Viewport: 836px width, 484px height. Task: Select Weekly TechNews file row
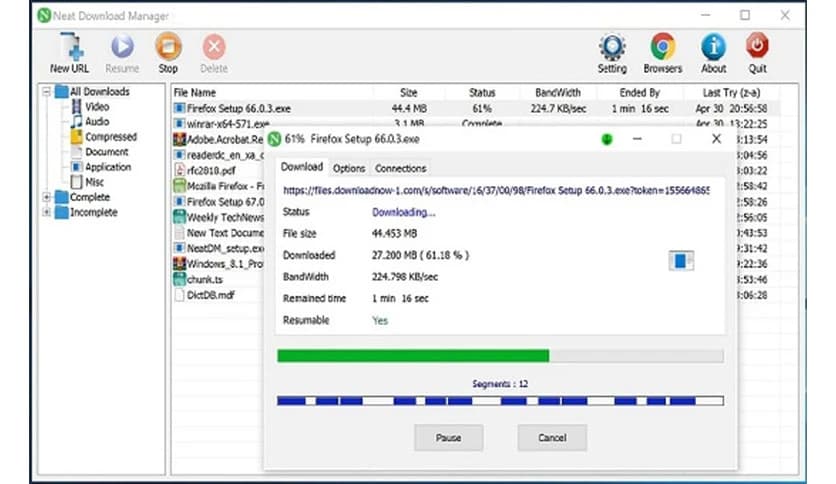pos(218,217)
